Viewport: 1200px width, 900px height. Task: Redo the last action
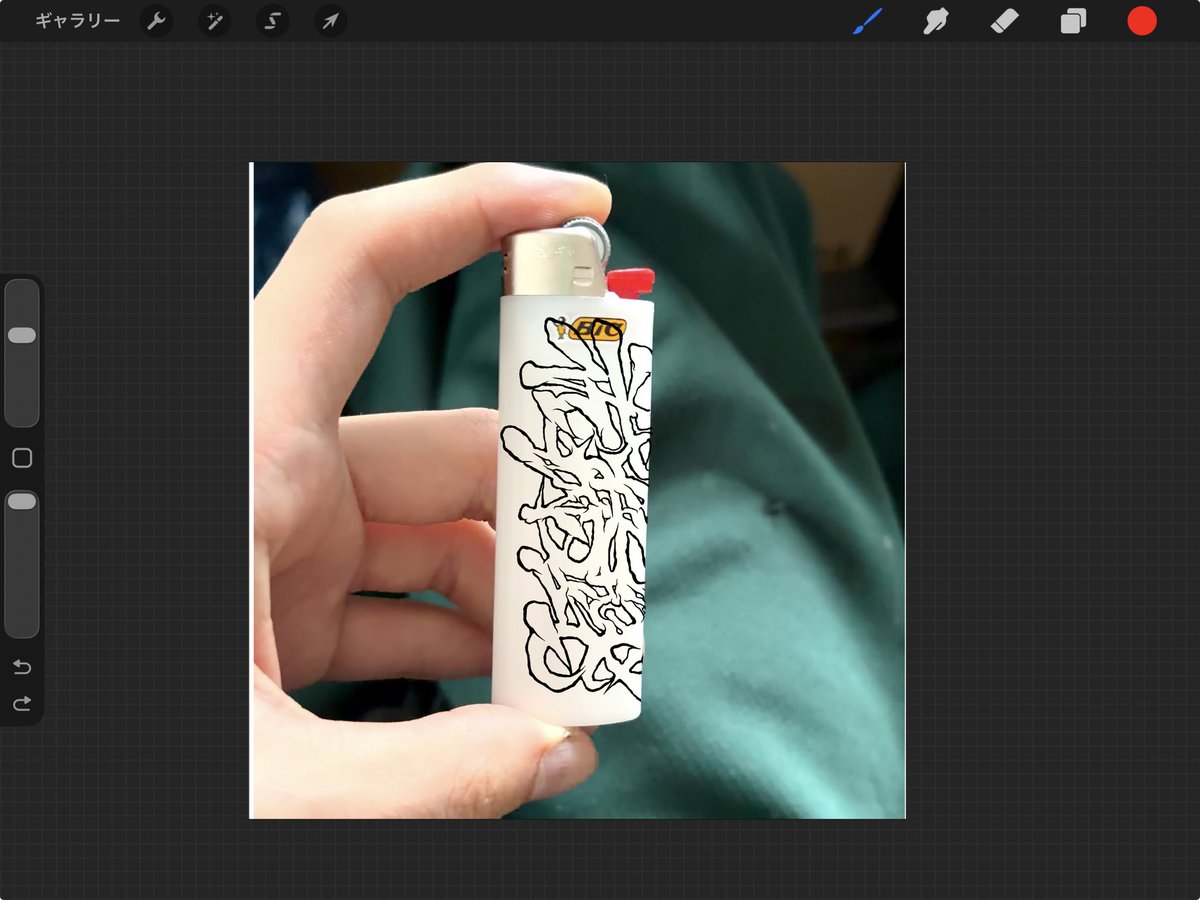coord(22,704)
